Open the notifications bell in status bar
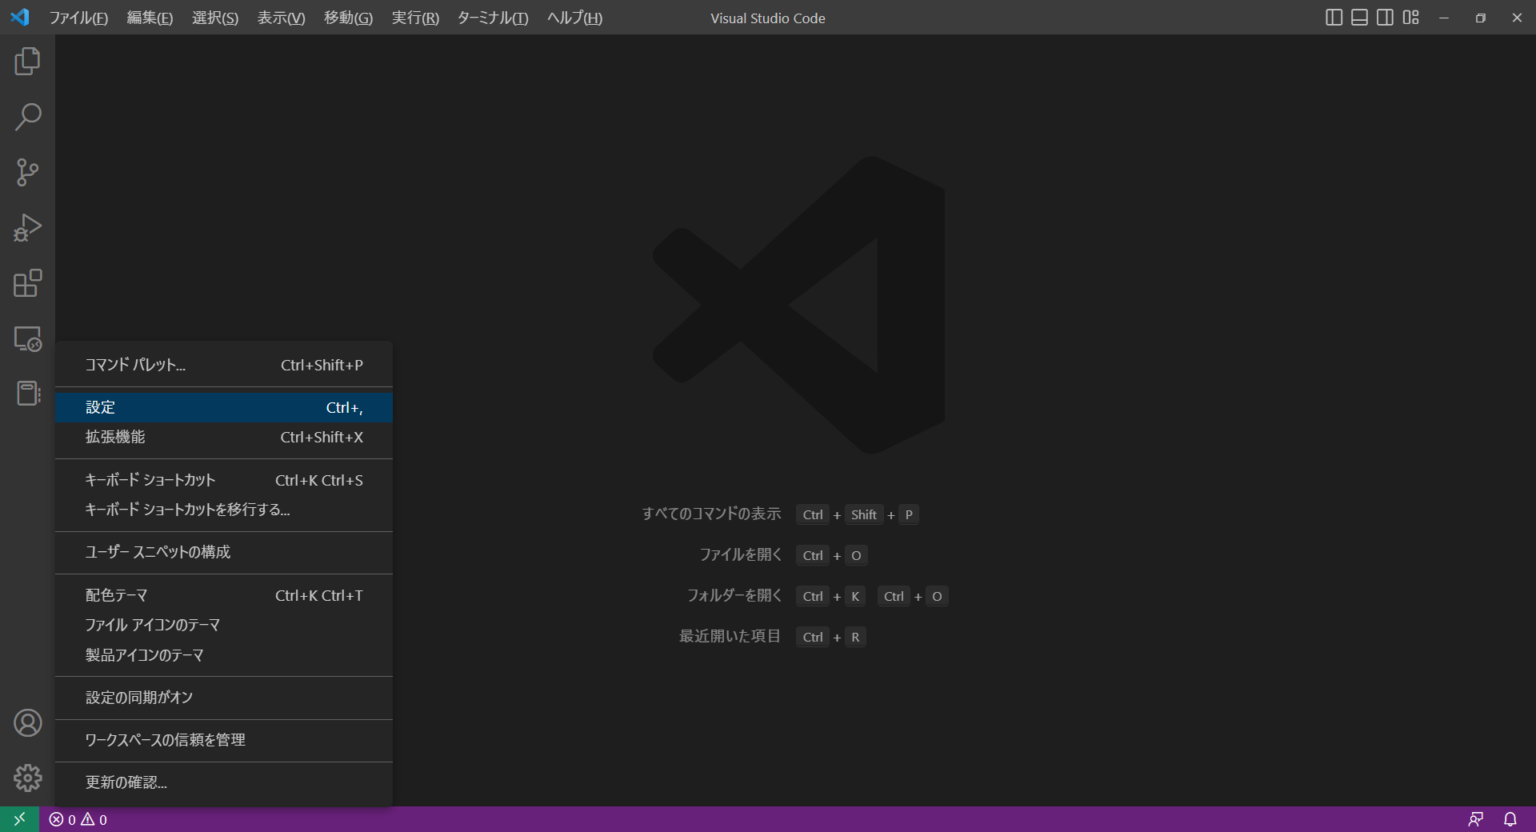 coord(1511,818)
